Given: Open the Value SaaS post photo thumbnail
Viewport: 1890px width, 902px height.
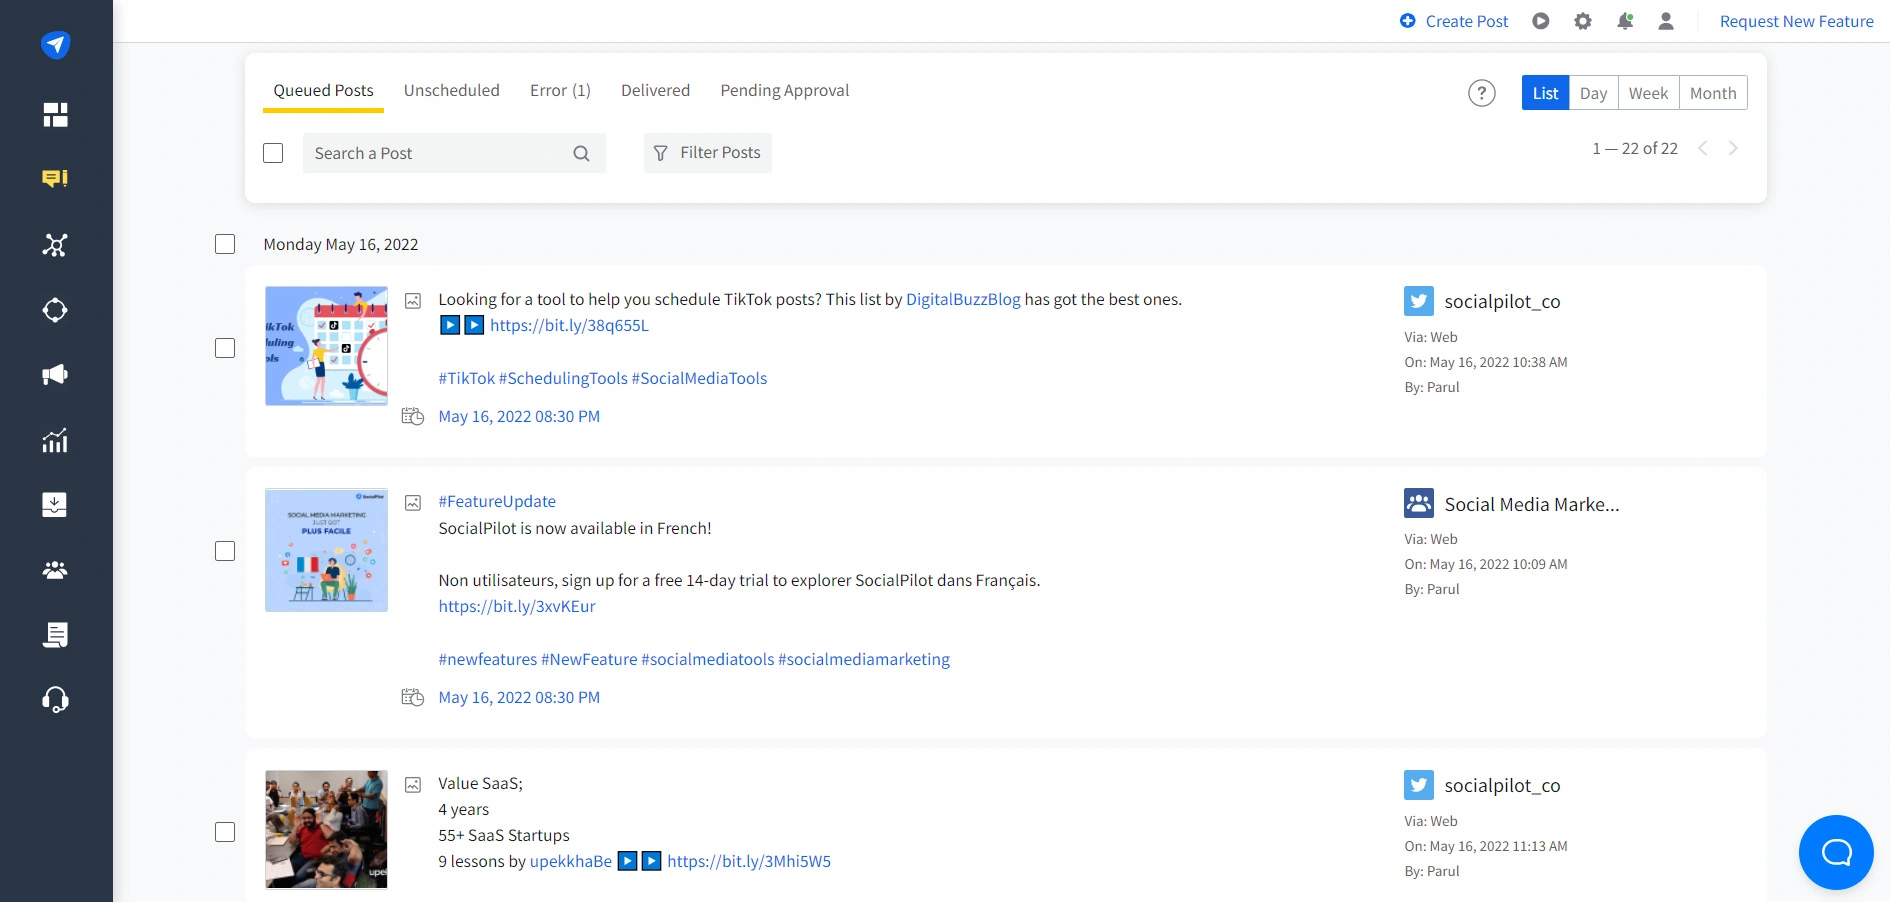Looking at the screenshot, I should coord(326,829).
